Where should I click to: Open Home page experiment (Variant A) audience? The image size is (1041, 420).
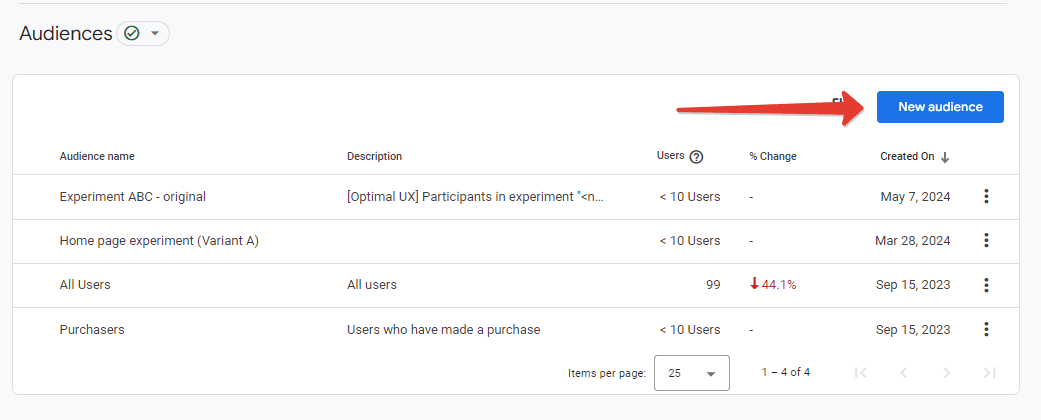(x=159, y=241)
